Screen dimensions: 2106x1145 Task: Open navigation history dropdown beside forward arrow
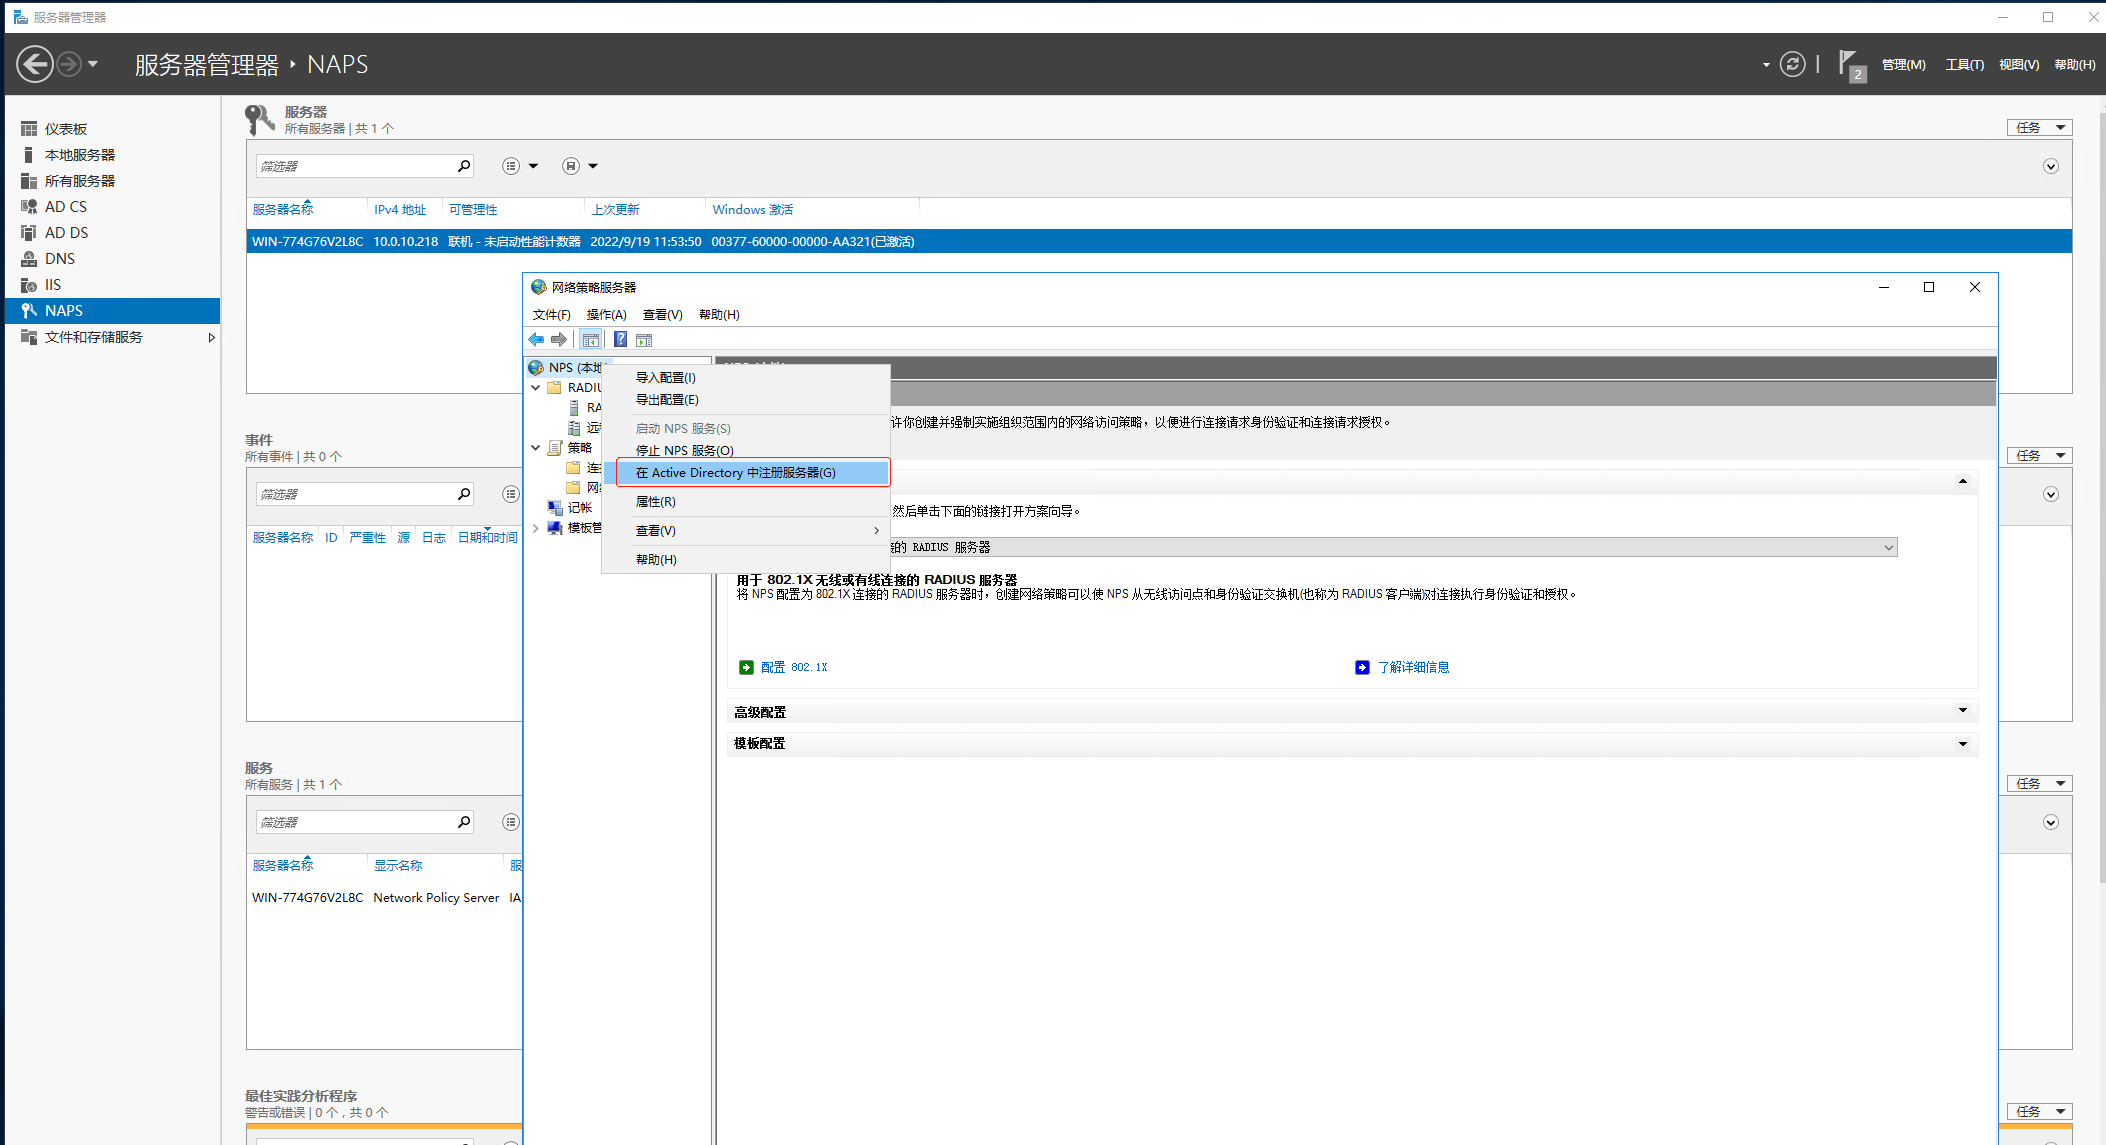coord(93,64)
